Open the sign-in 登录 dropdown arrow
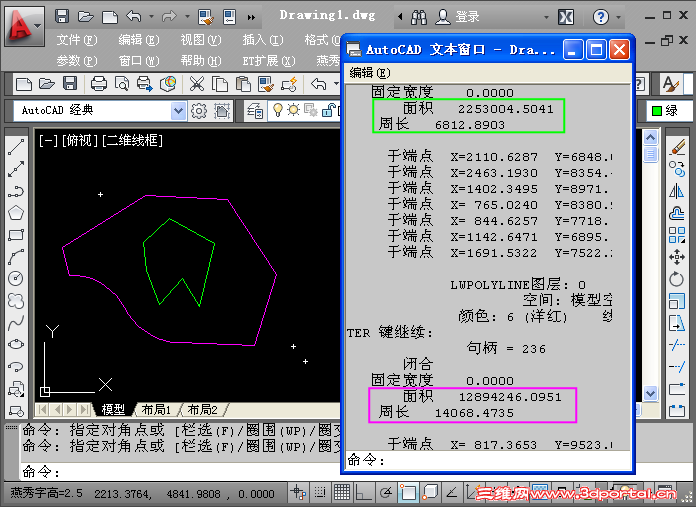The height and width of the screenshot is (507, 696). pos(546,17)
